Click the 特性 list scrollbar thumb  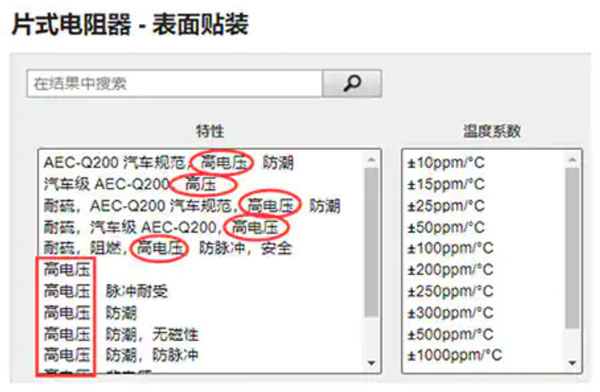pyautogui.click(x=371, y=242)
